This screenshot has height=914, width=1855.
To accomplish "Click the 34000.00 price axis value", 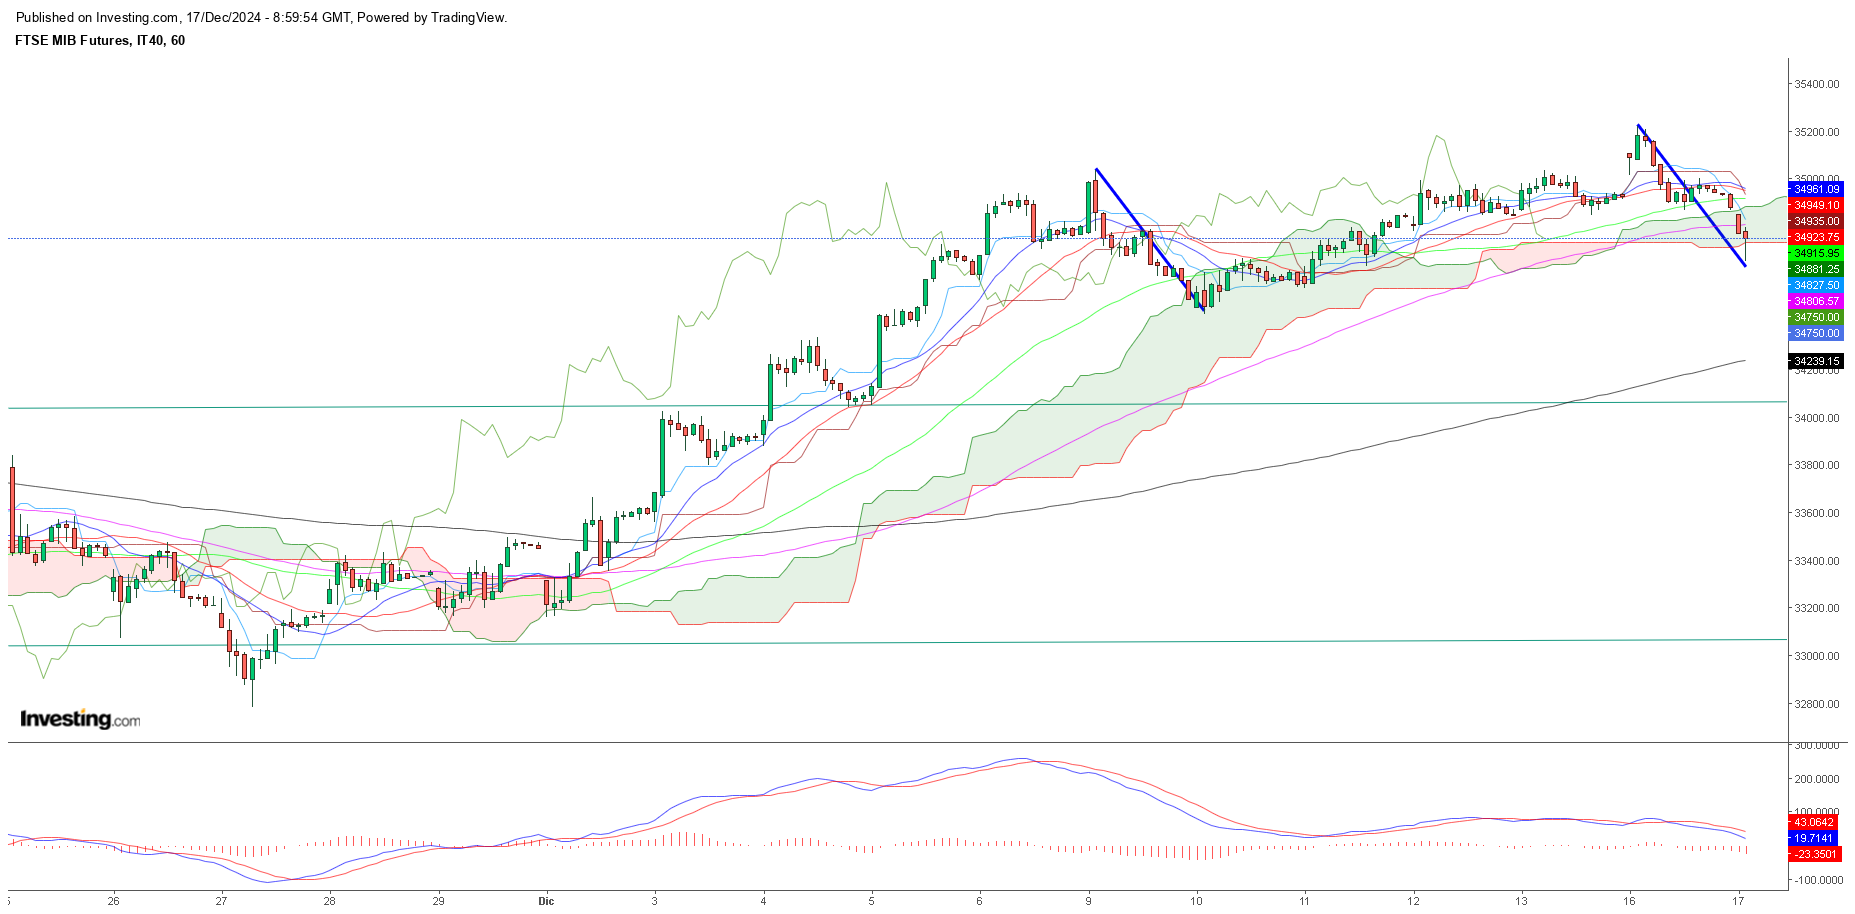I will (1817, 418).
